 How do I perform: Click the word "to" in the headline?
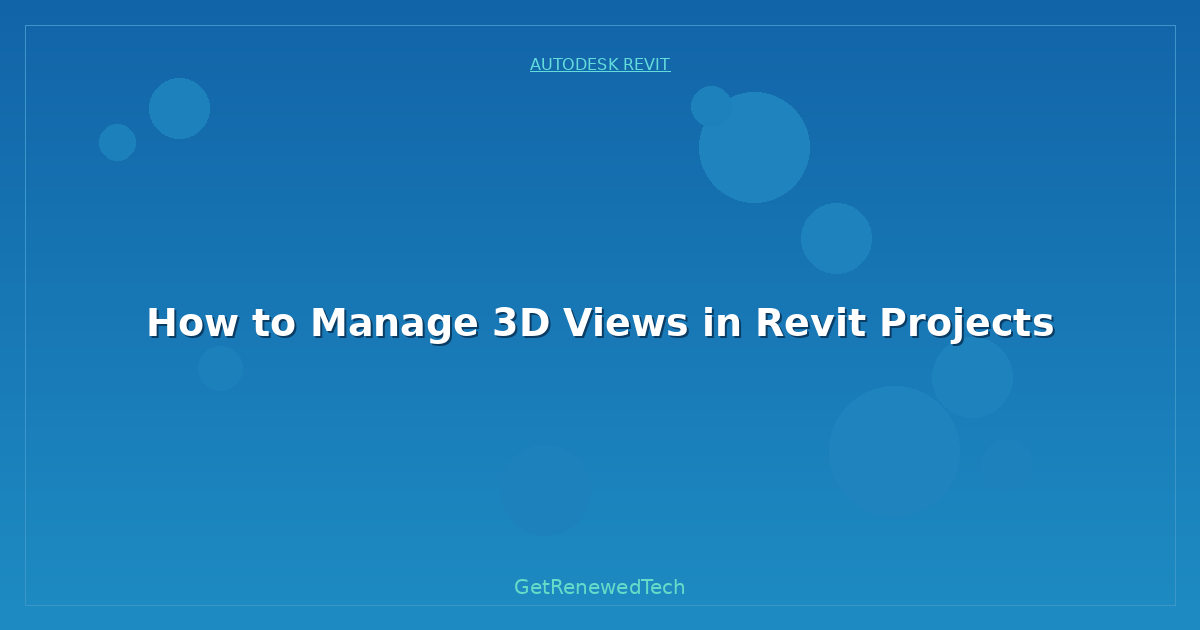[274, 324]
